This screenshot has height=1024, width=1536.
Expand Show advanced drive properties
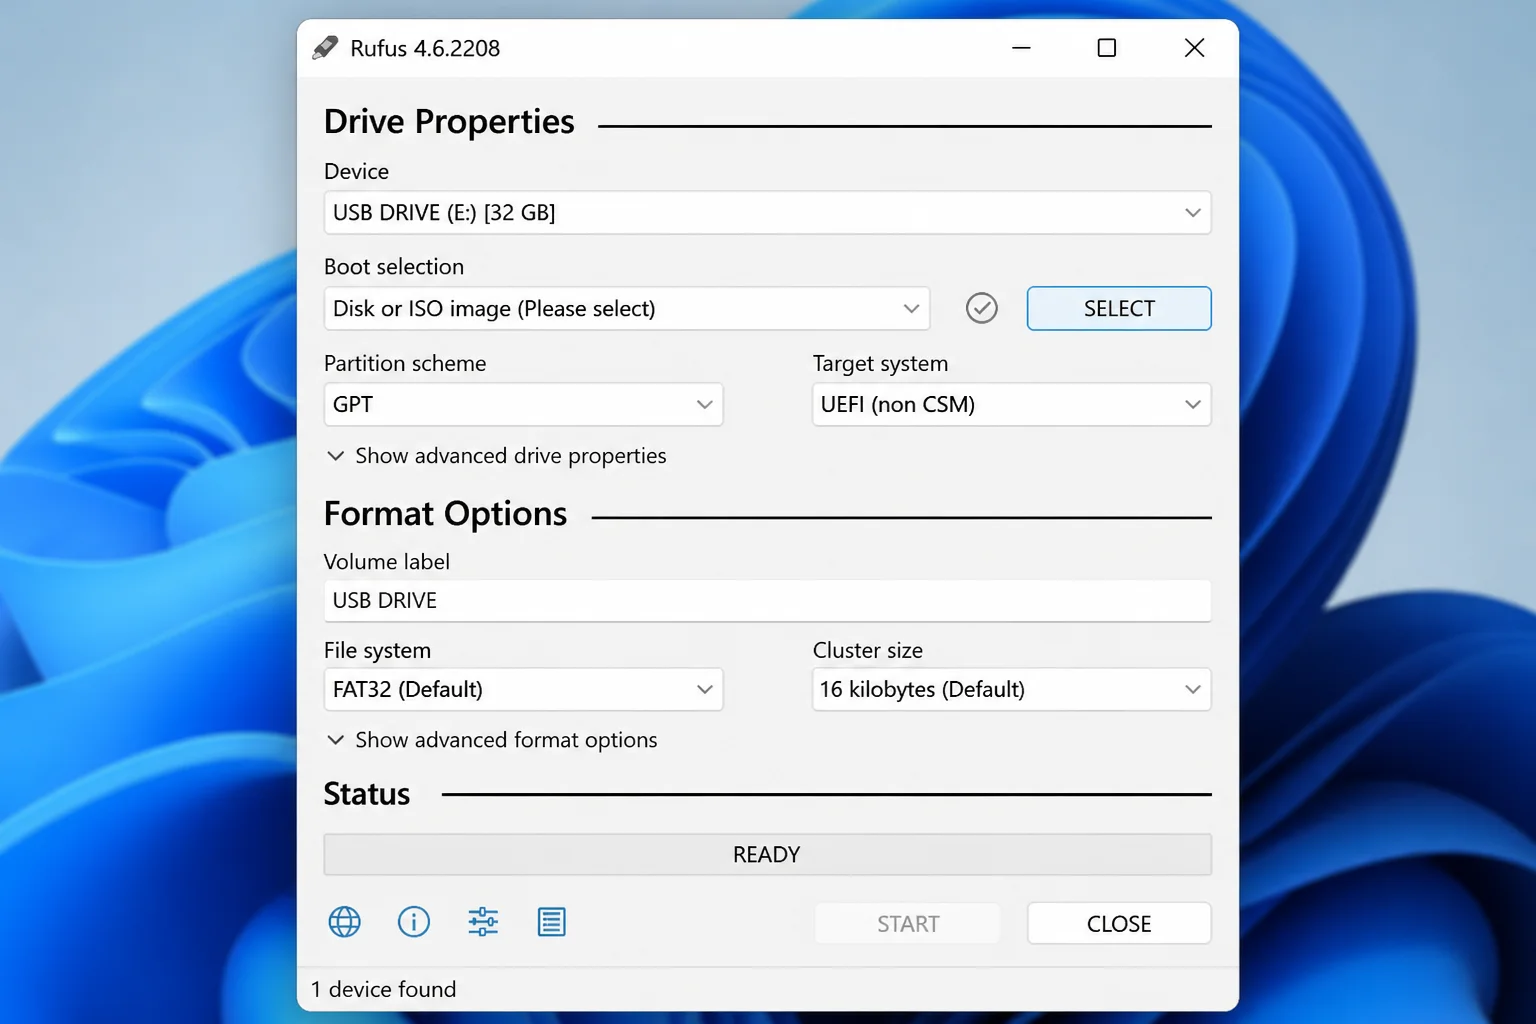coord(497,456)
